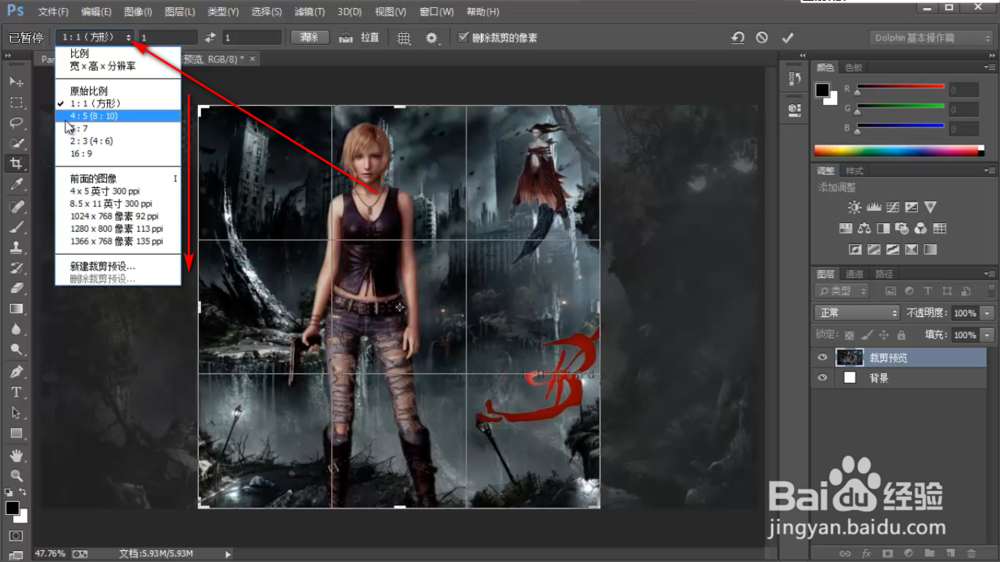Screen dimensions: 1000x562
Task: Toggle Delete Cropped Pixels checkbox
Action: tap(463, 37)
